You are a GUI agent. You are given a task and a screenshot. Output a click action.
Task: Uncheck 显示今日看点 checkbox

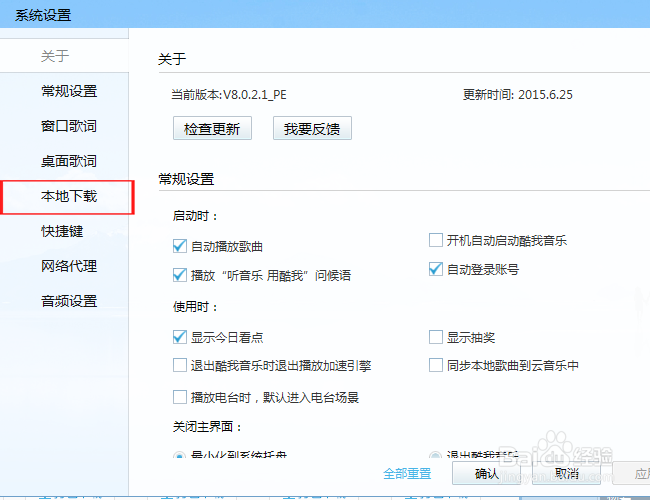(x=179, y=337)
